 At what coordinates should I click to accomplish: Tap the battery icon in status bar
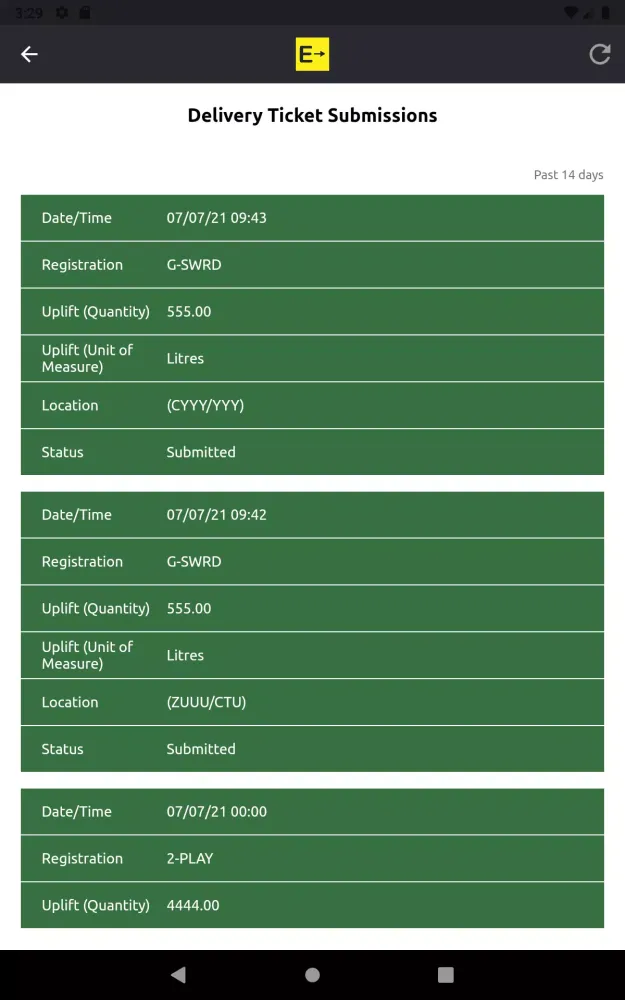click(x=606, y=13)
